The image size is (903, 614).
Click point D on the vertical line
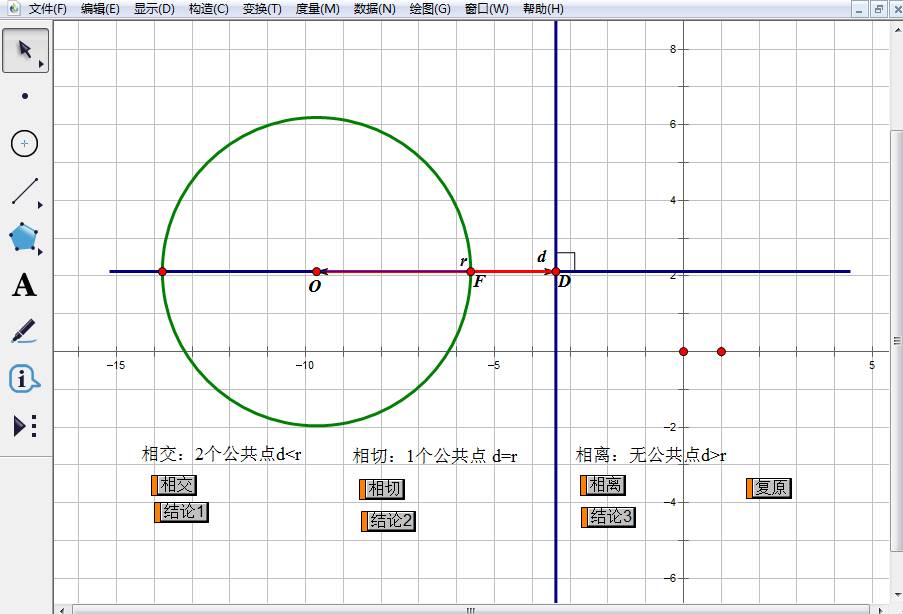point(556,271)
